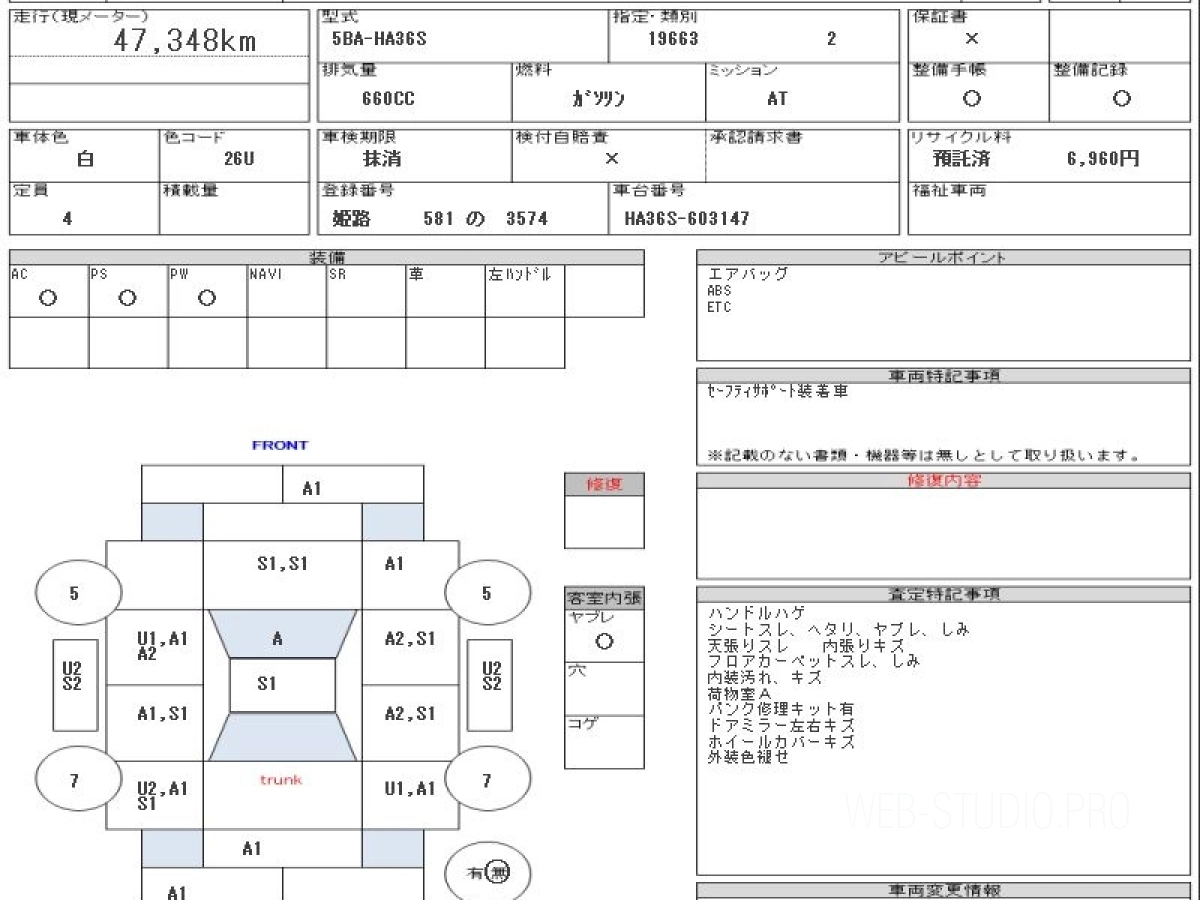Click the windshield area marked A
This screenshot has height=900, width=1200.
[282, 634]
